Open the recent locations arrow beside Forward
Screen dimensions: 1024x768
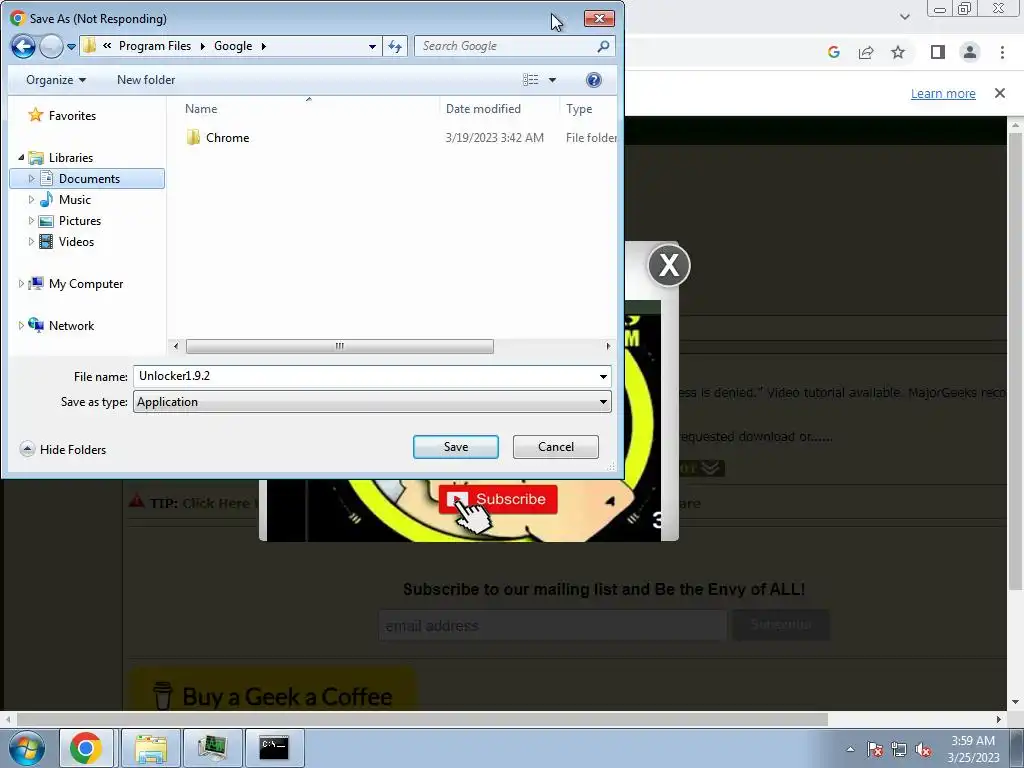pyautogui.click(x=71, y=46)
